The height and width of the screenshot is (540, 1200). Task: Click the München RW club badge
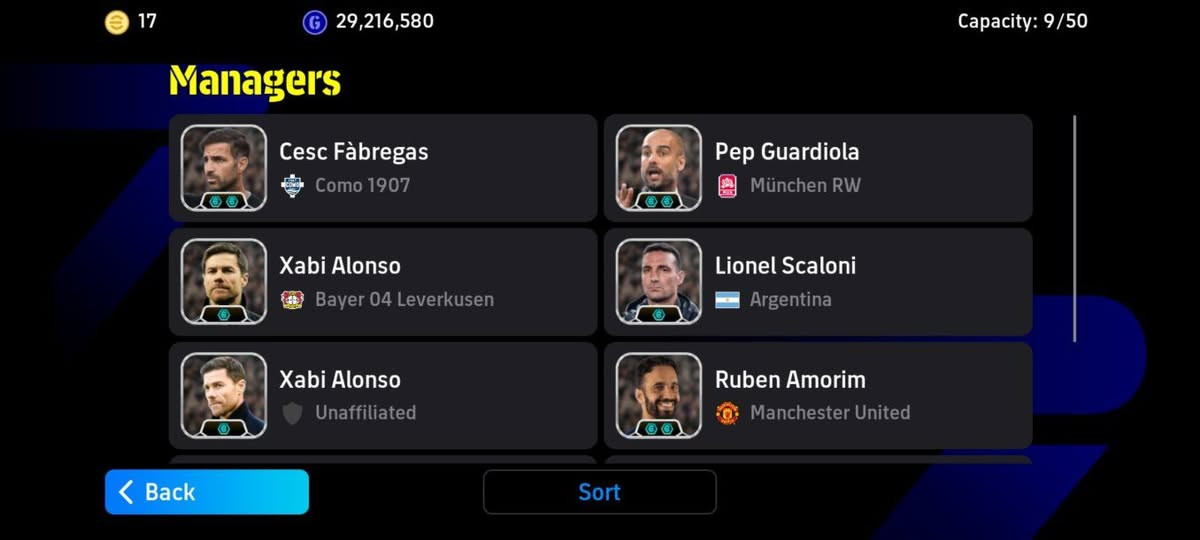(x=727, y=186)
